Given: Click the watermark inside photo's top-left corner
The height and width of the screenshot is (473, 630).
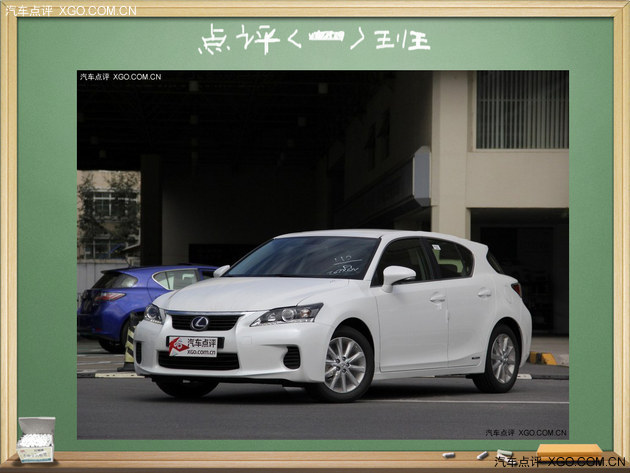Looking at the screenshot, I should pos(120,77).
